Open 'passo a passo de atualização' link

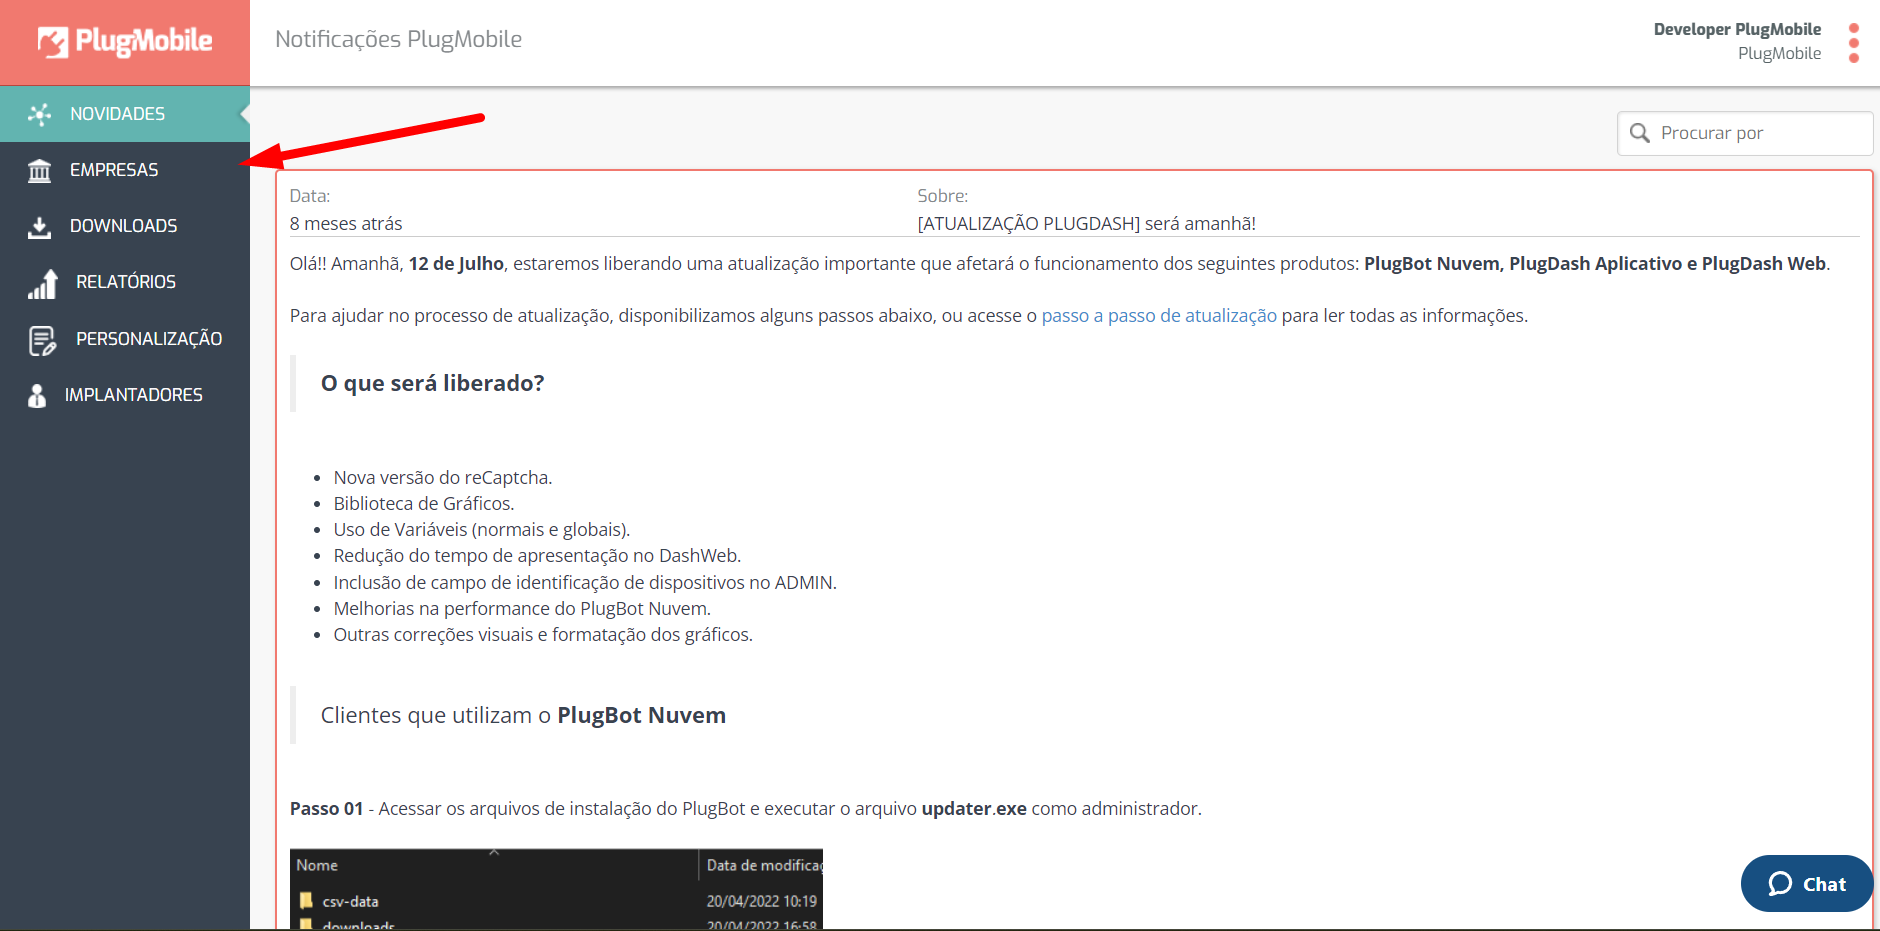(x=1159, y=316)
